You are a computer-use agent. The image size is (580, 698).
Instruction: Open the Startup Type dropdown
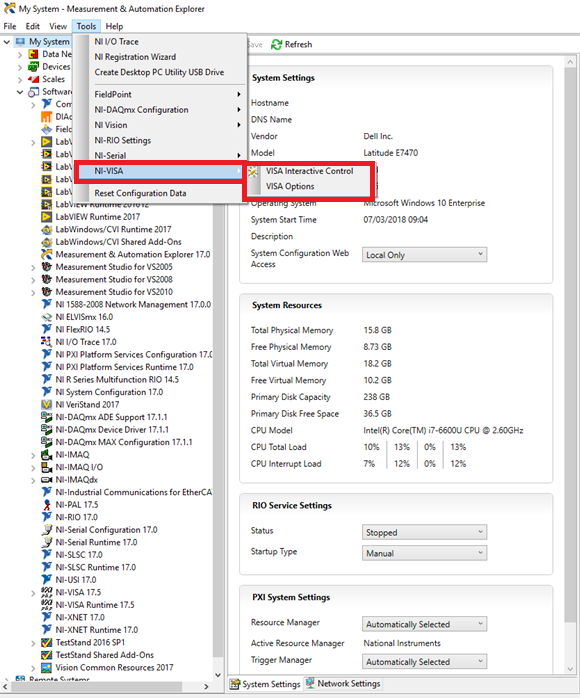pyautogui.click(x=424, y=553)
